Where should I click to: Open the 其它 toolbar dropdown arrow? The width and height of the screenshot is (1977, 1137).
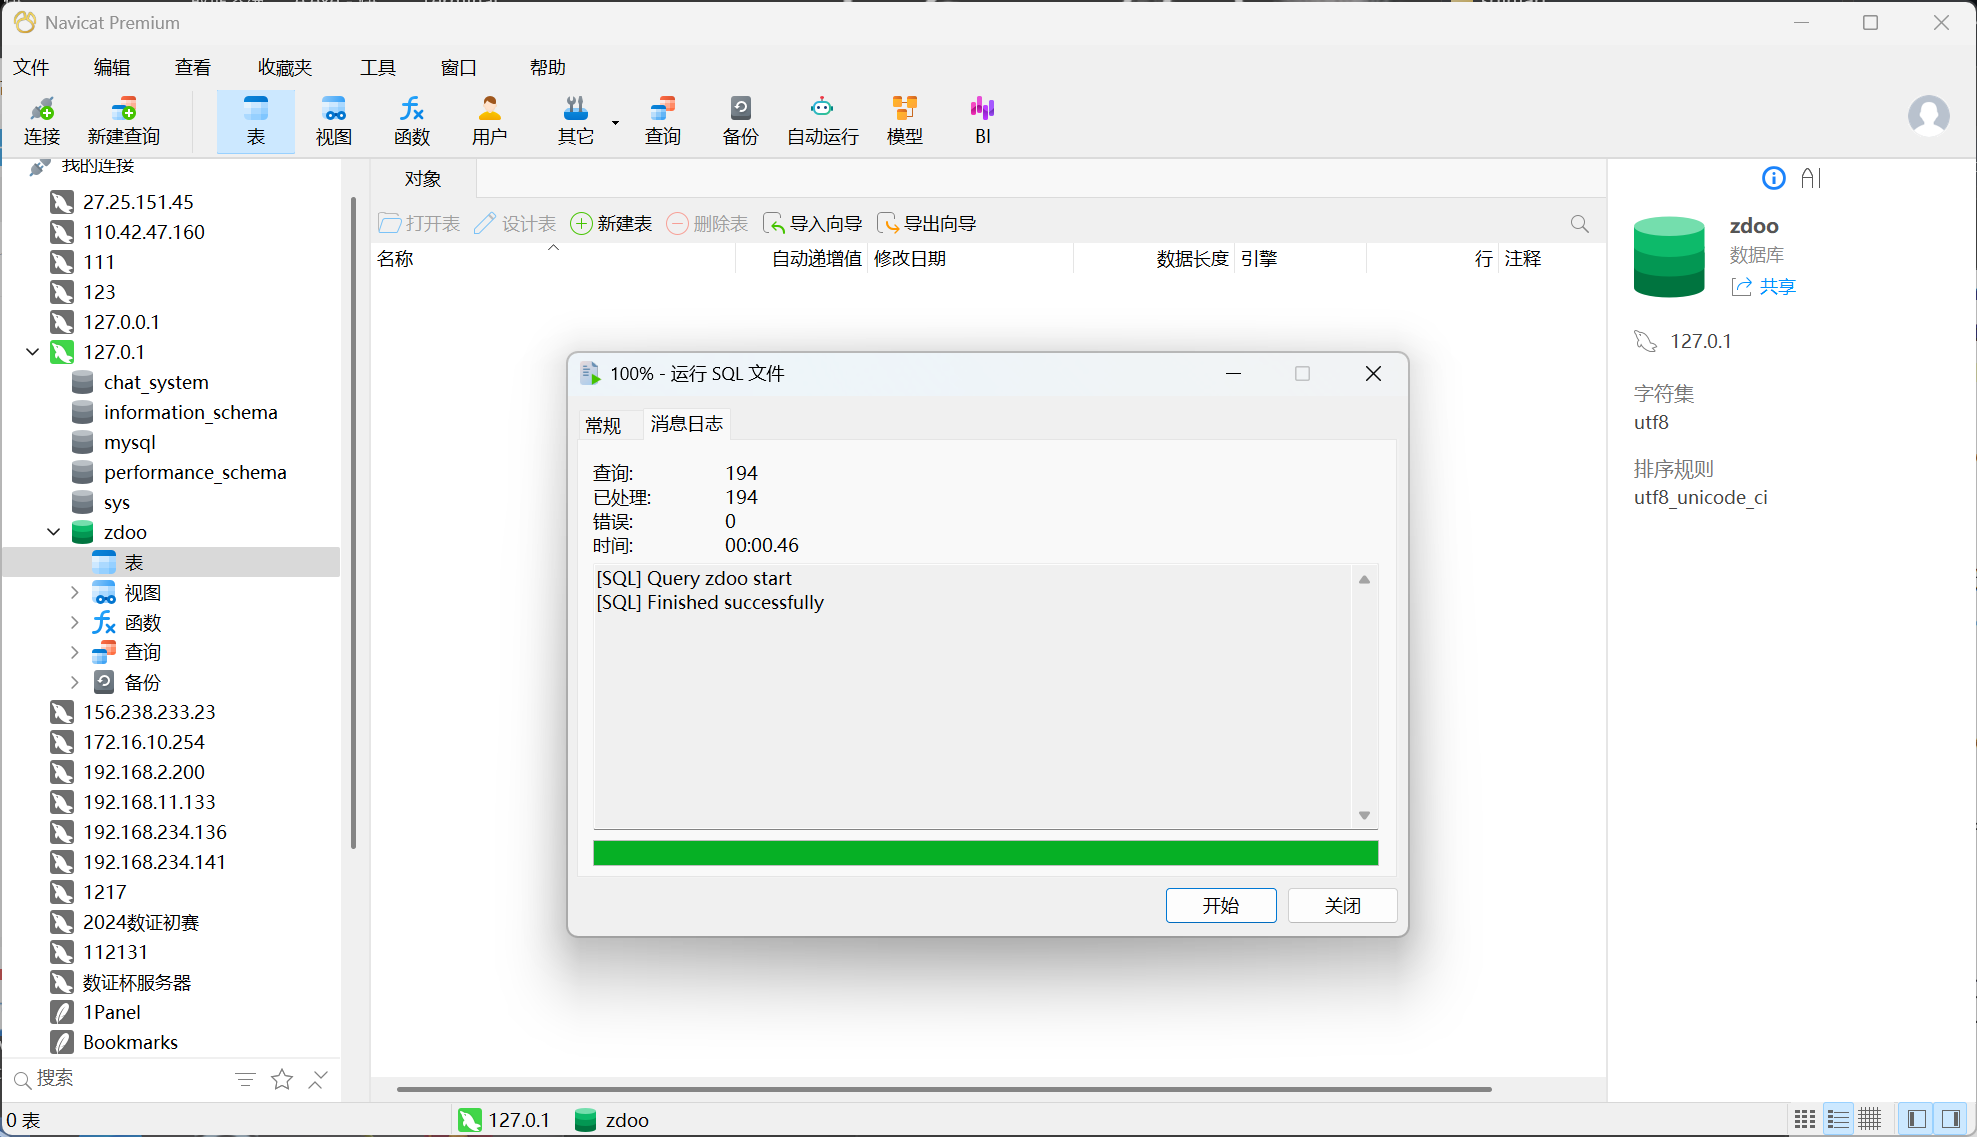tap(615, 123)
